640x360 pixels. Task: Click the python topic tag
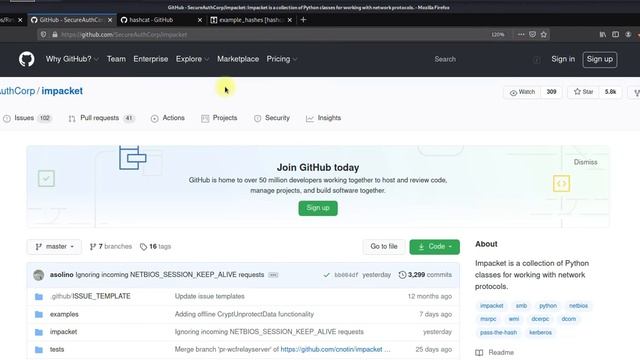(x=548, y=306)
